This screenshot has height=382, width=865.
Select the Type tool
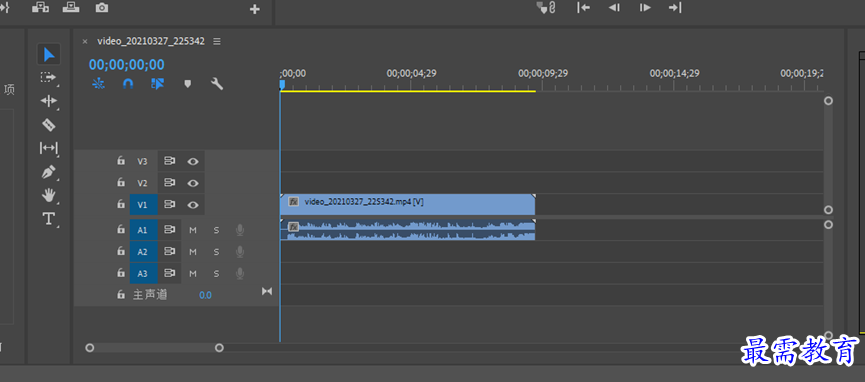[x=49, y=219]
